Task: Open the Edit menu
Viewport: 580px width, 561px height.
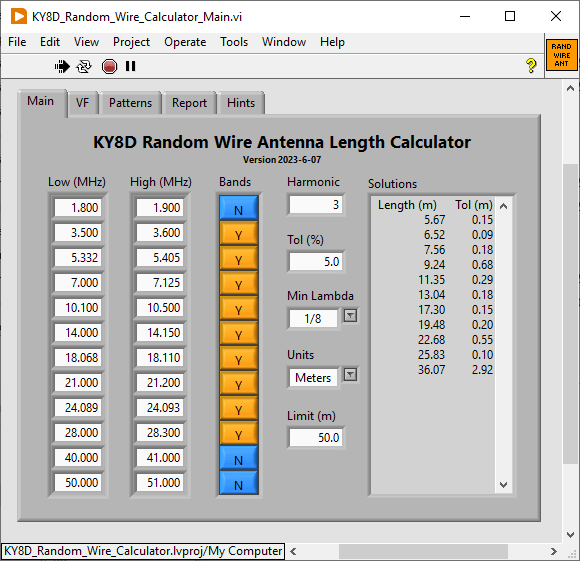Action: [50, 42]
